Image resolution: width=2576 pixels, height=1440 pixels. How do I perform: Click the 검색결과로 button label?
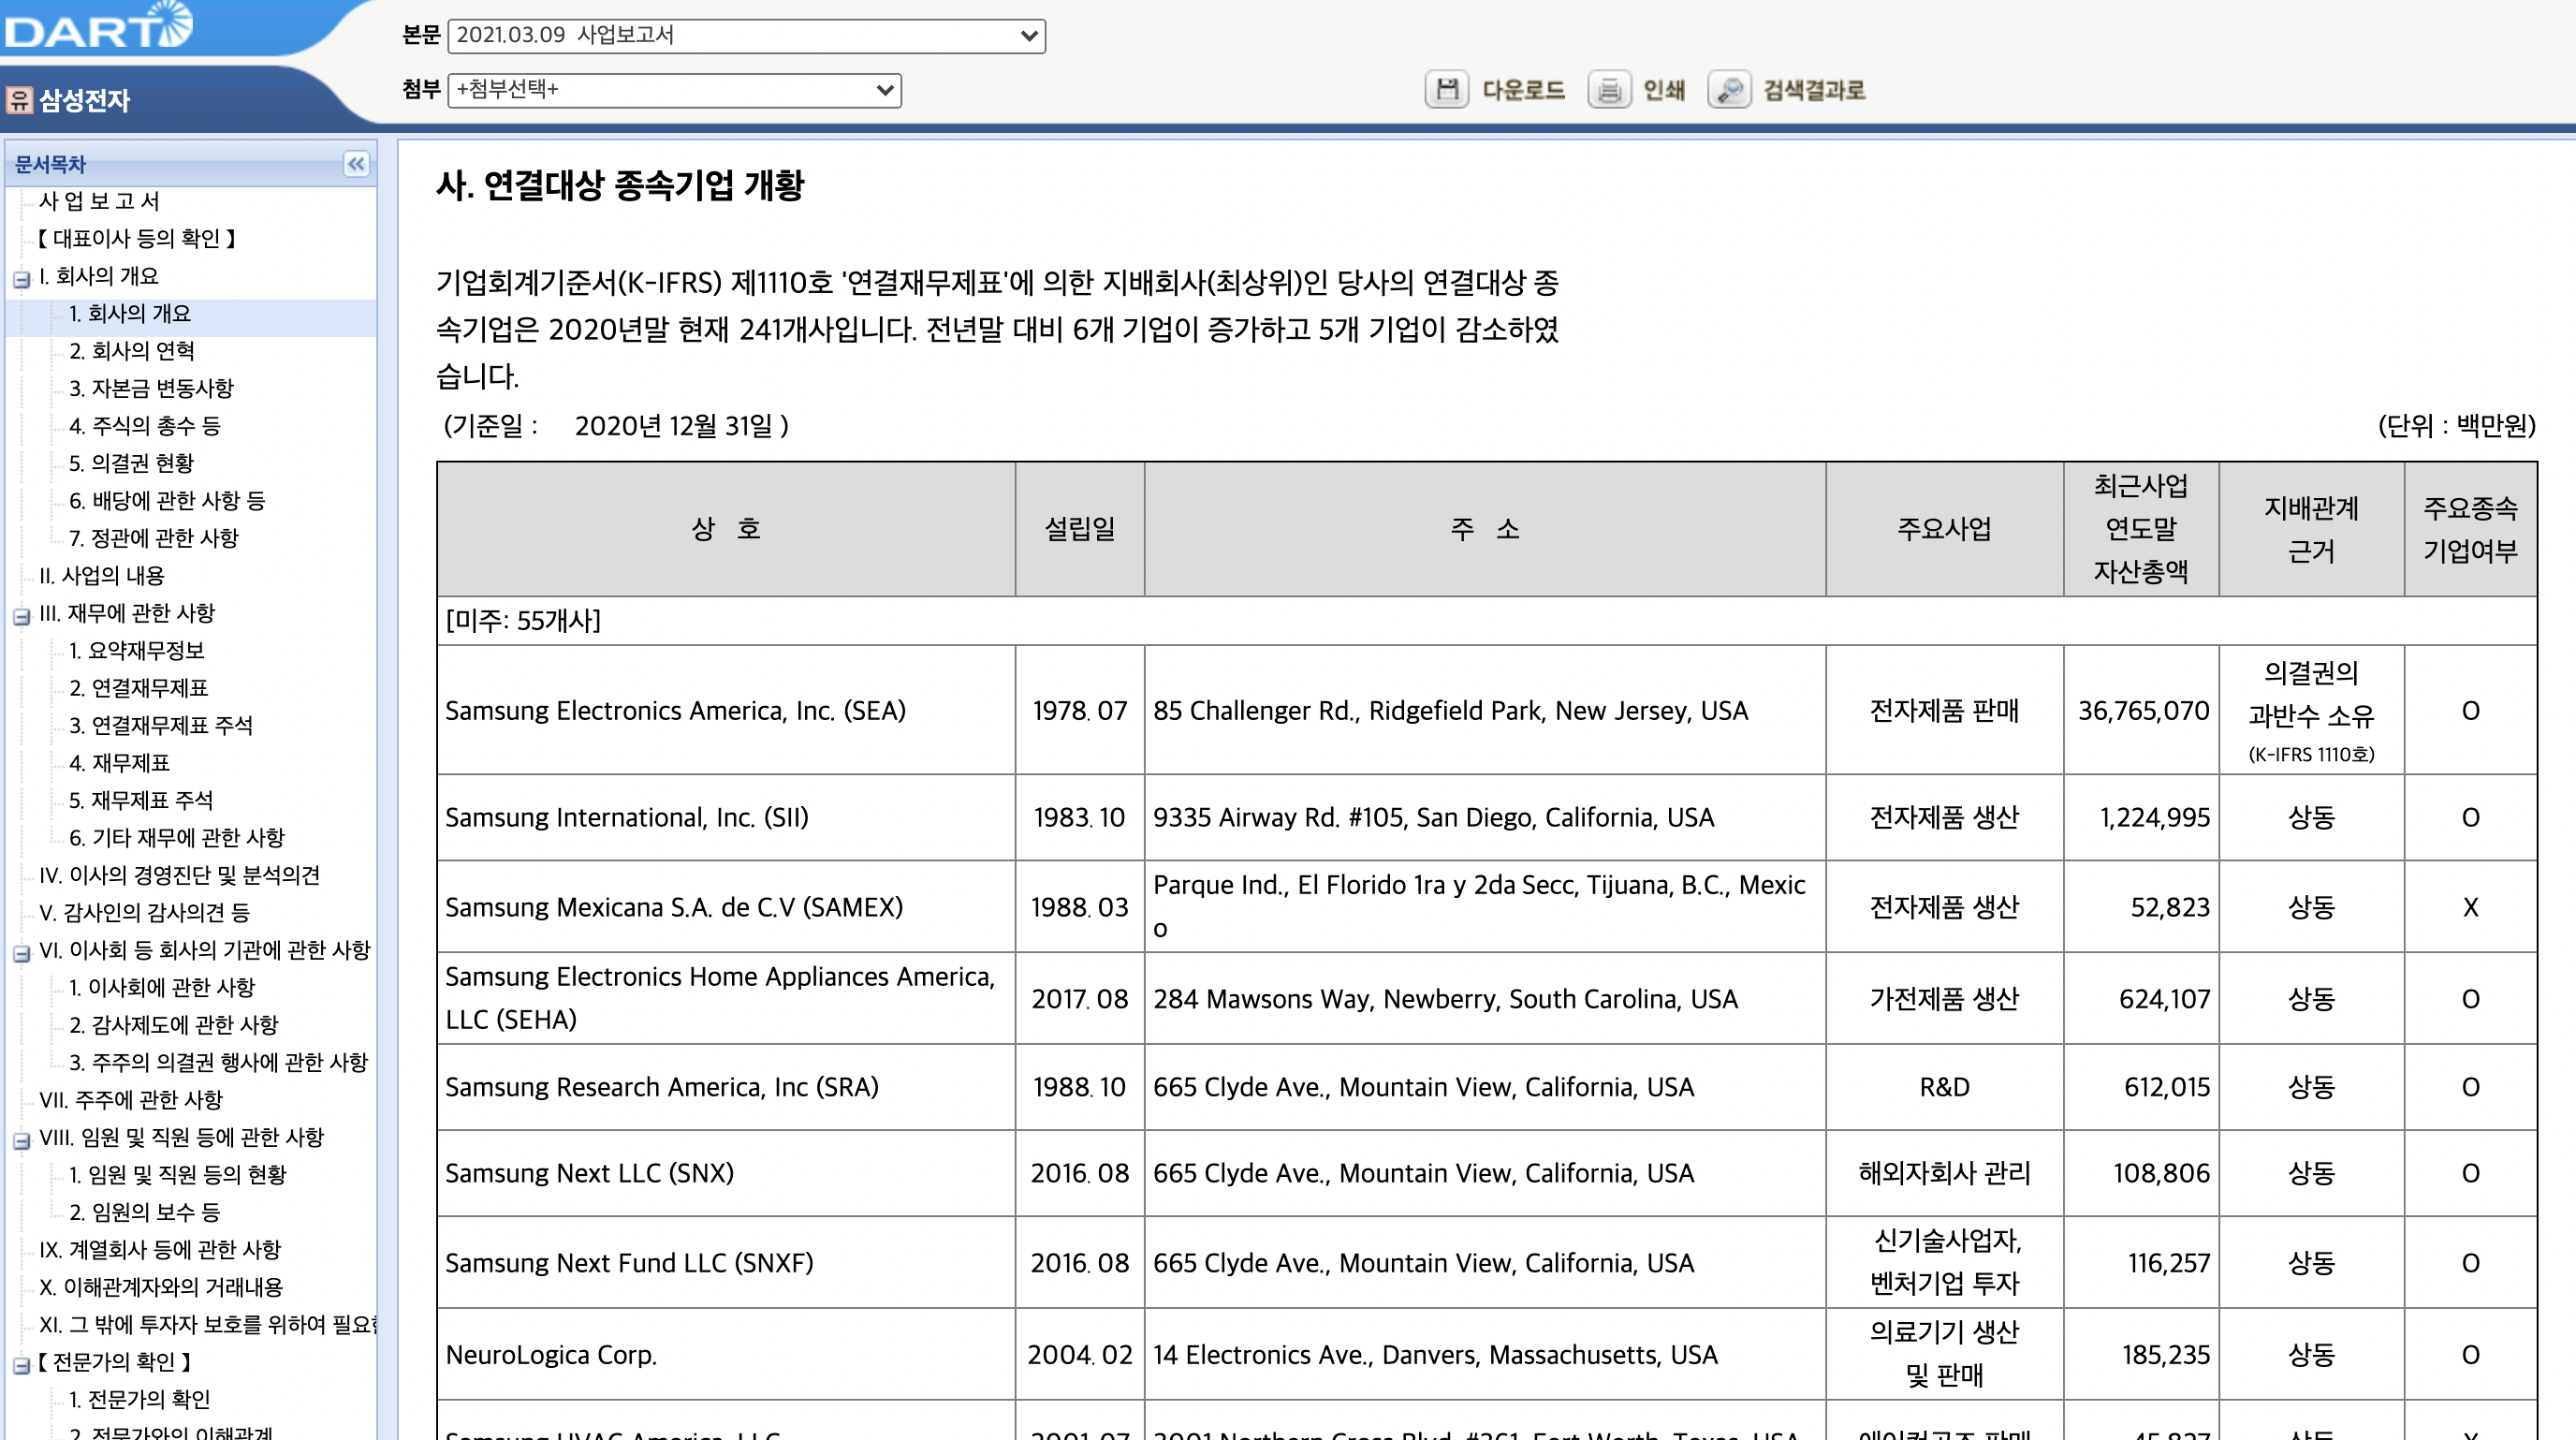click(x=1814, y=90)
